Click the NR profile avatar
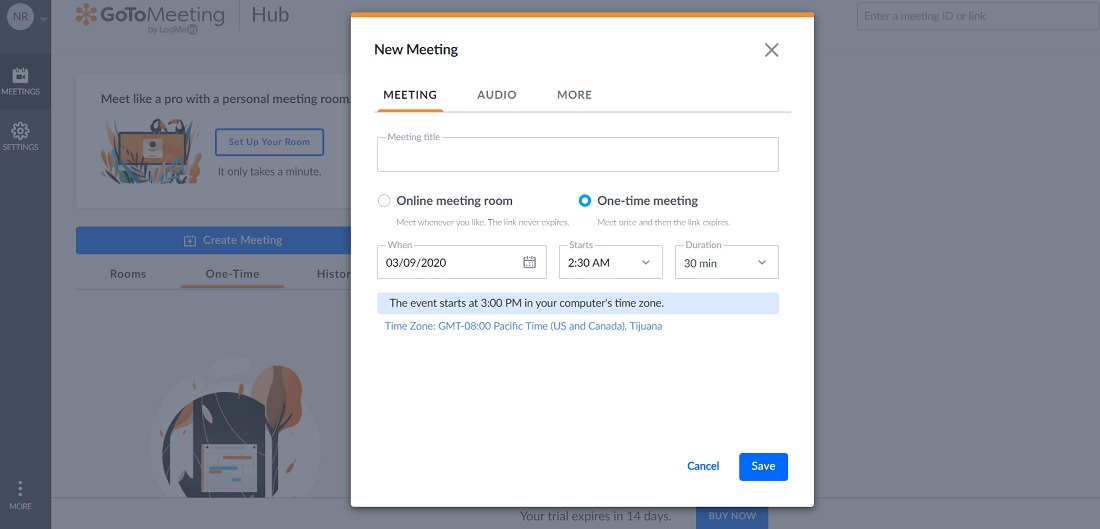 pyautogui.click(x=20, y=17)
